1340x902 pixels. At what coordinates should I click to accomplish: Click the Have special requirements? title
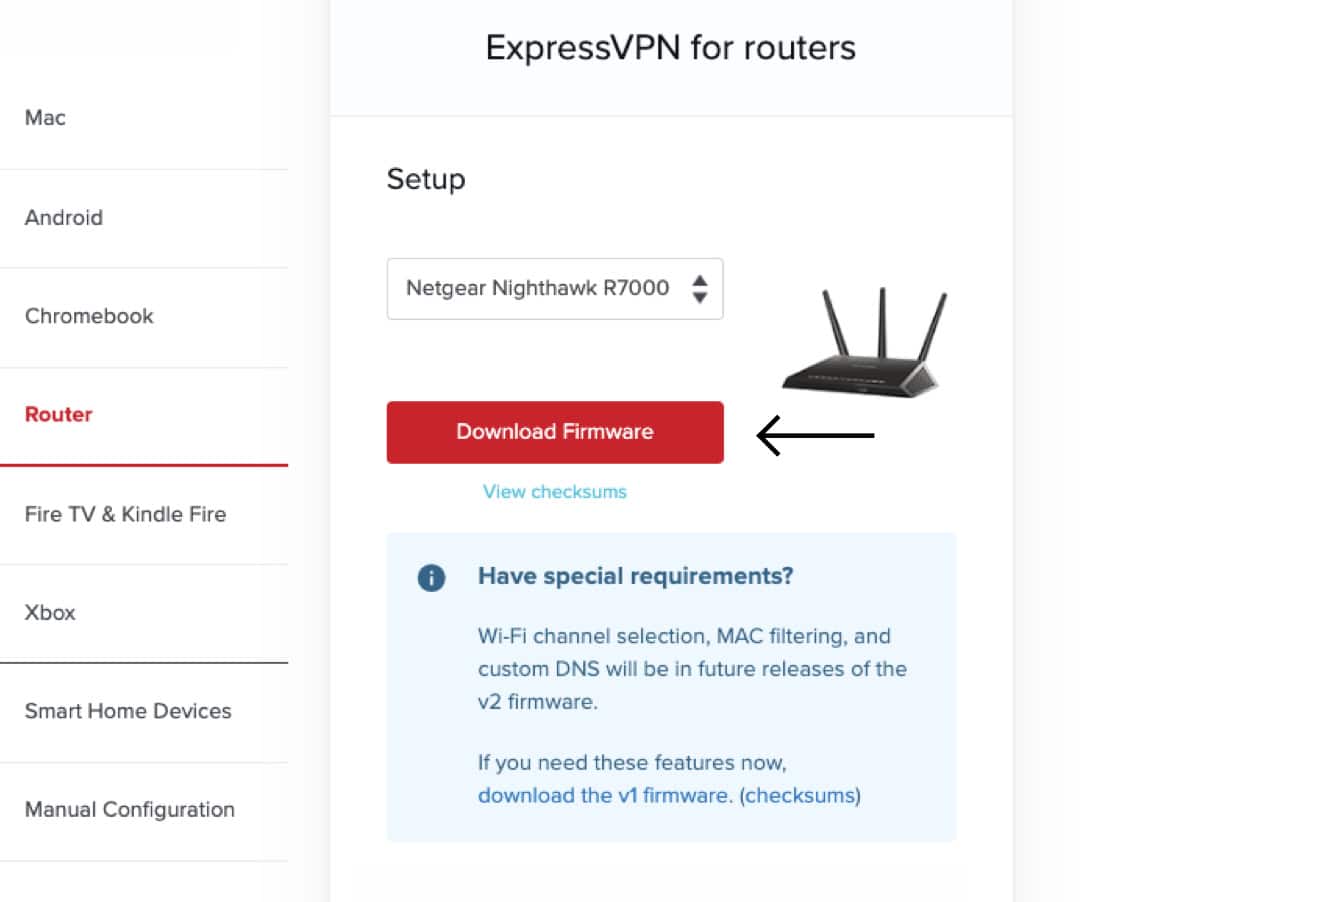[x=636, y=576]
